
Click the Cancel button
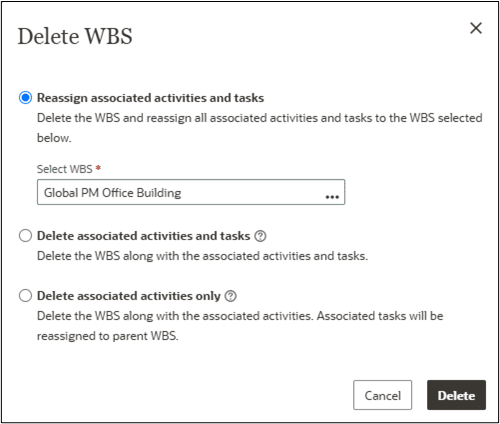382,395
